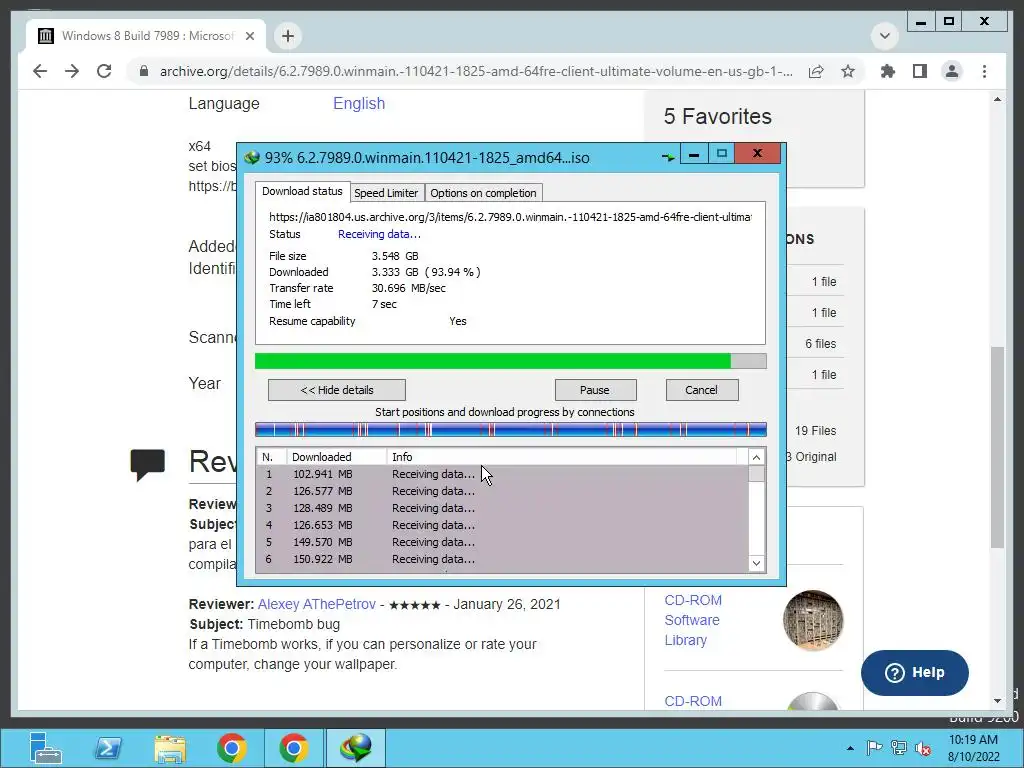Click the 5 Favorites text
Viewport: 1024px width, 768px height.
pyautogui.click(x=718, y=116)
